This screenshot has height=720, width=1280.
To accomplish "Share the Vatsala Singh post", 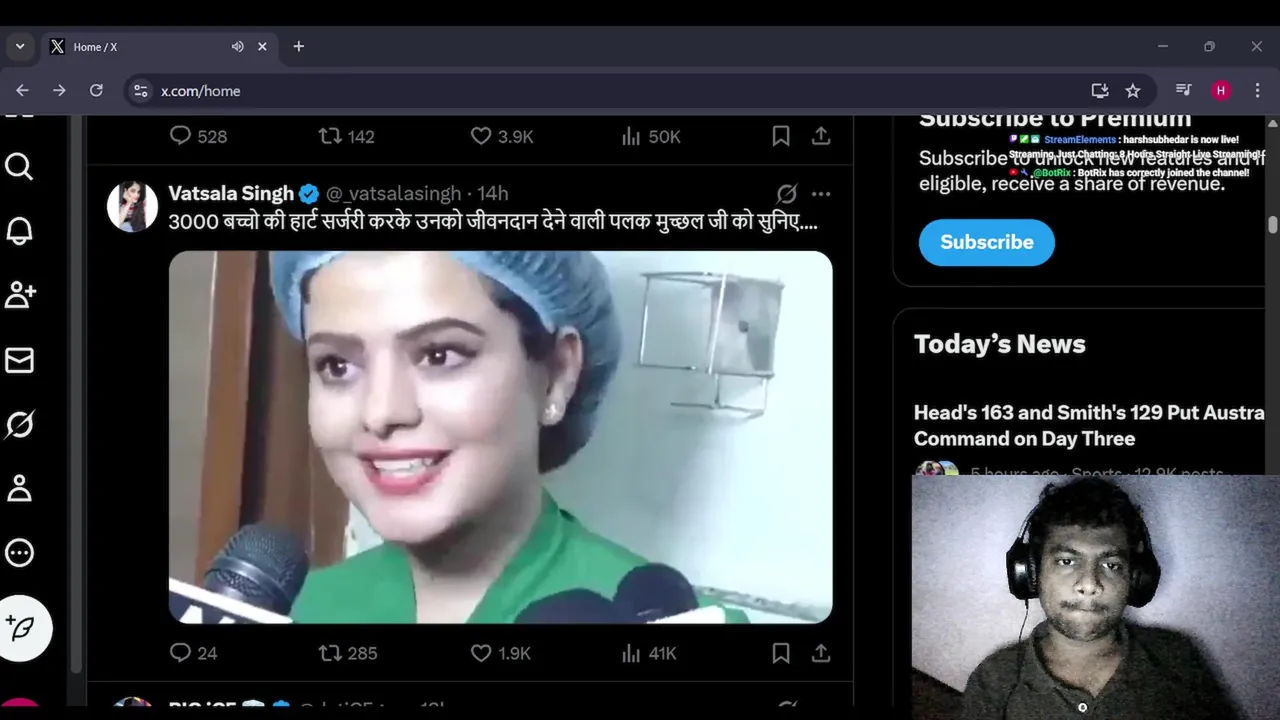I will [x=821, y=653].
